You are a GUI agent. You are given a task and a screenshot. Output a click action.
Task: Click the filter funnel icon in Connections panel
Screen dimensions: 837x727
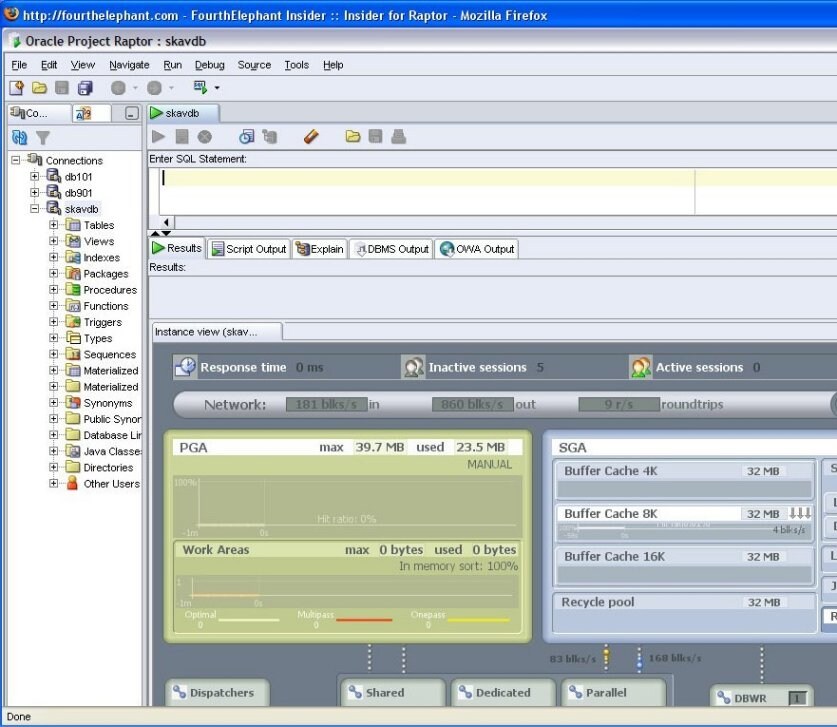coord(43,137)
